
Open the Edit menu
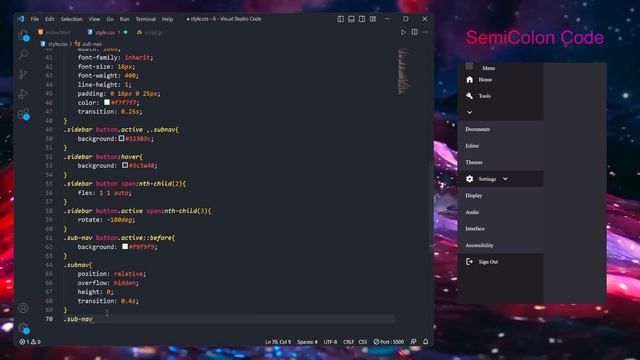(x=49, y=19)
